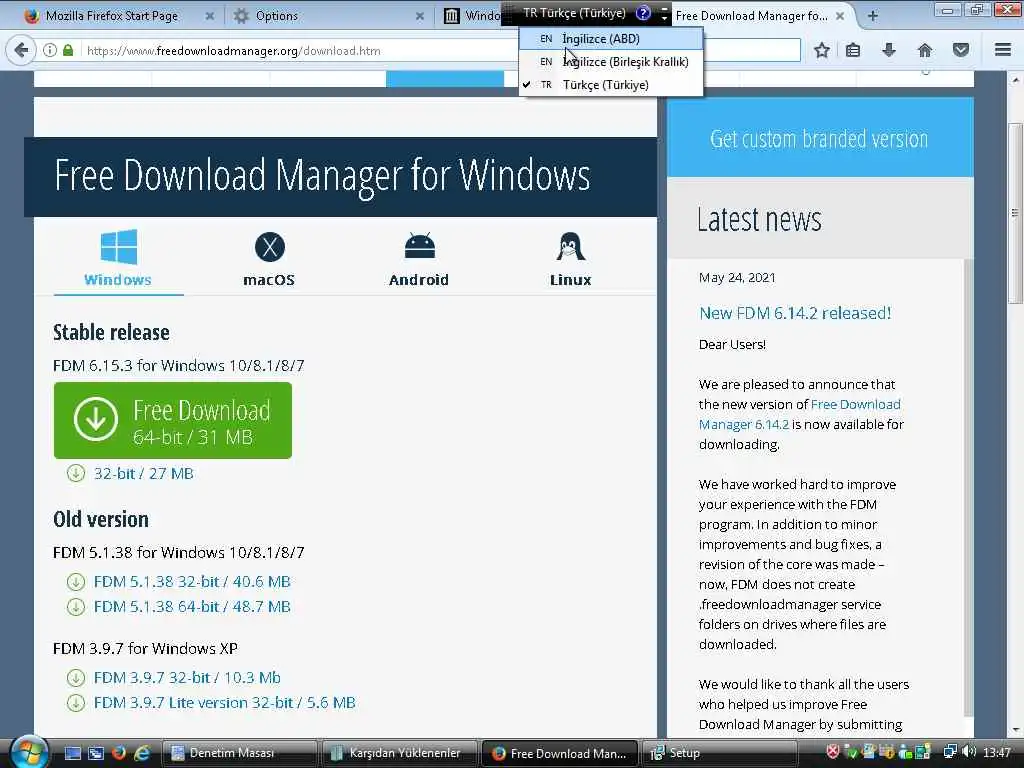
Task: Click the green padlock security icon
Action: (x=68, y=50)
